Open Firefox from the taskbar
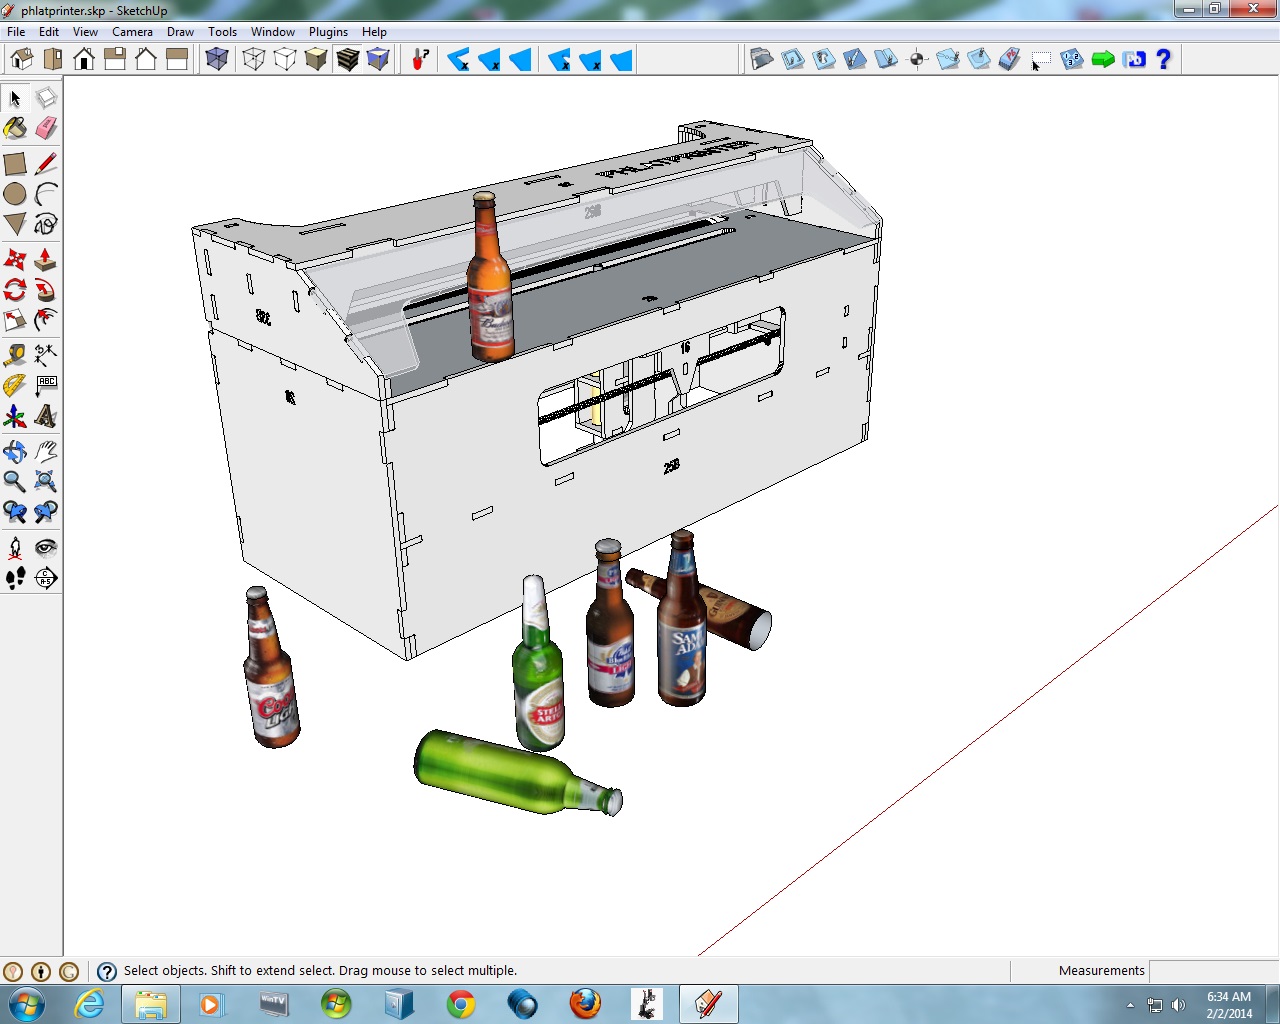The width and height of the screenshot is (1280, 1024). coord(585,1003)
